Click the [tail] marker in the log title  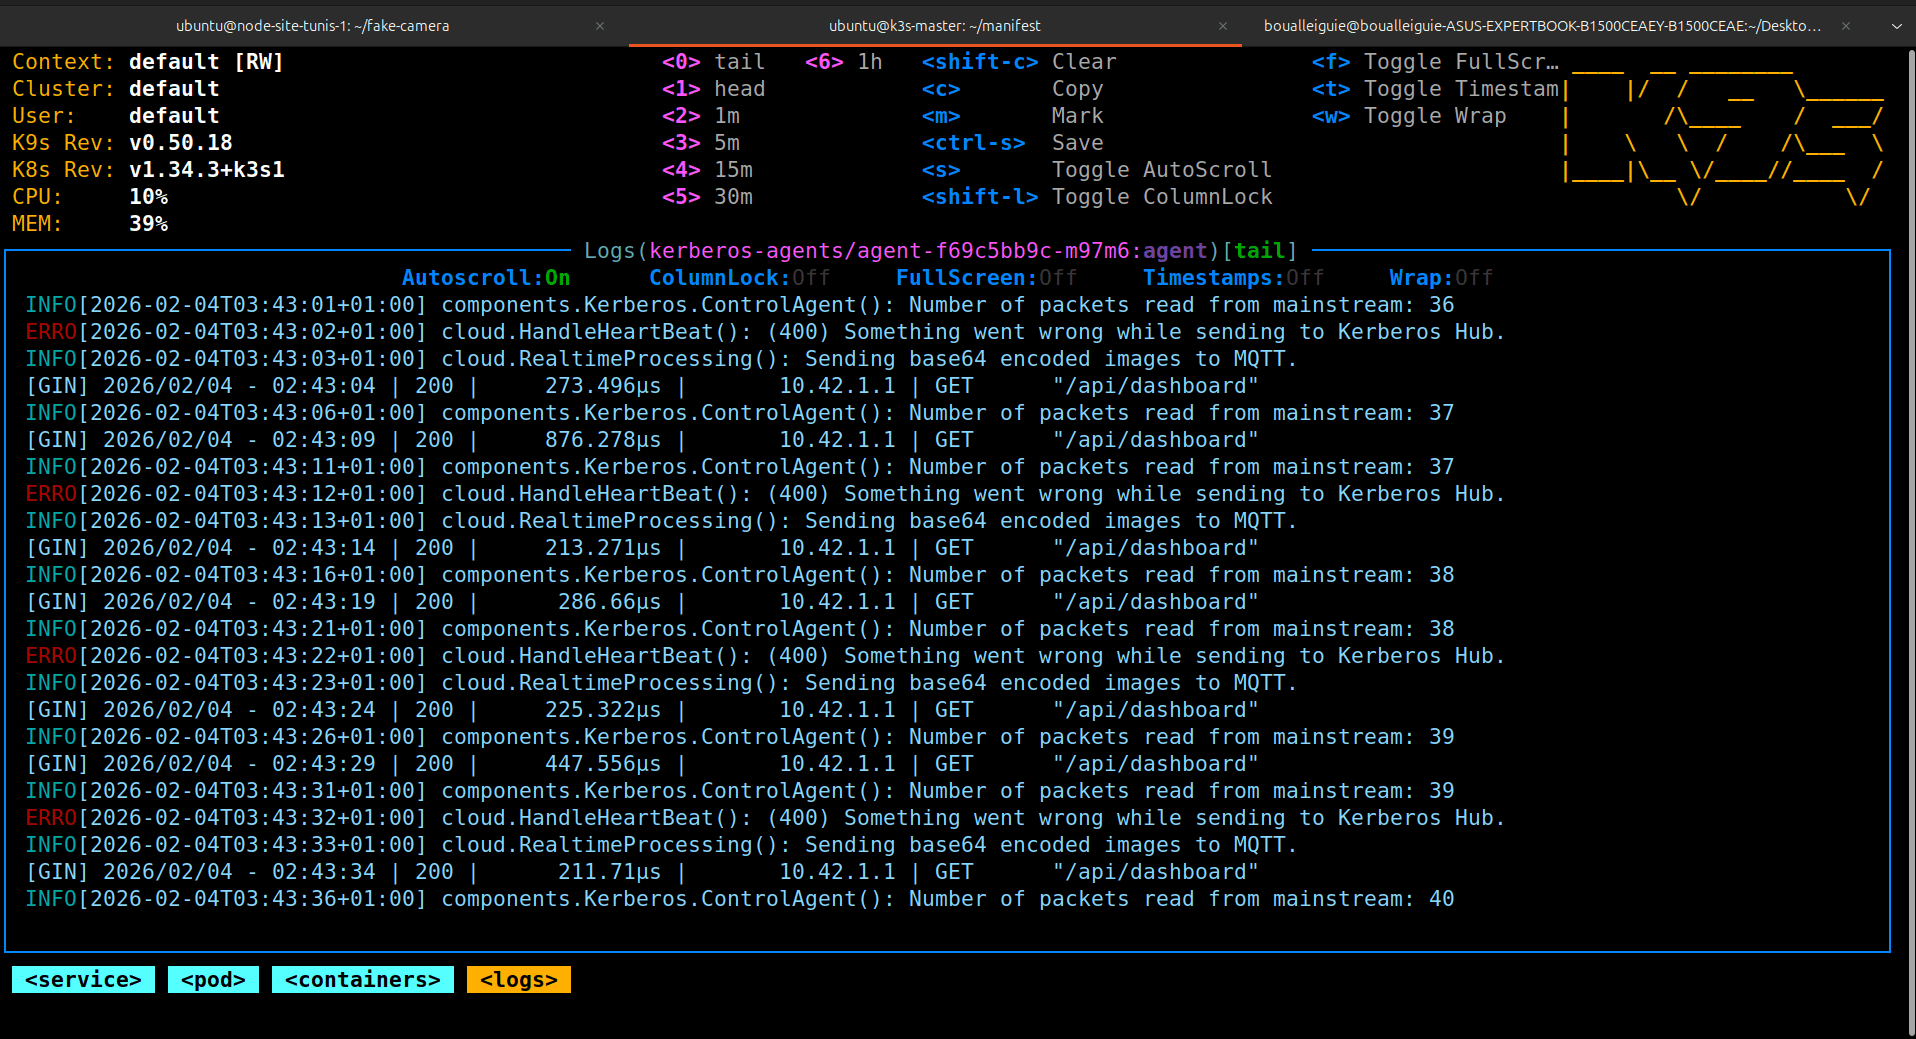click(1260, 251)
